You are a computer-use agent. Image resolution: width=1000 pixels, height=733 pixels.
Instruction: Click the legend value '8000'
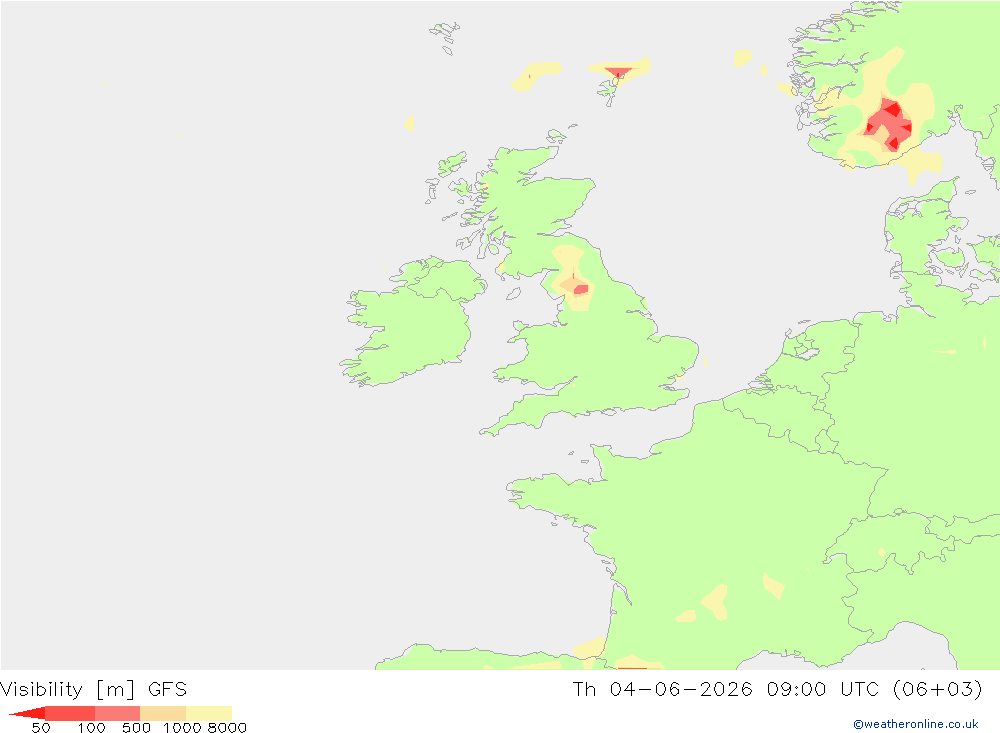click(227, 728)
